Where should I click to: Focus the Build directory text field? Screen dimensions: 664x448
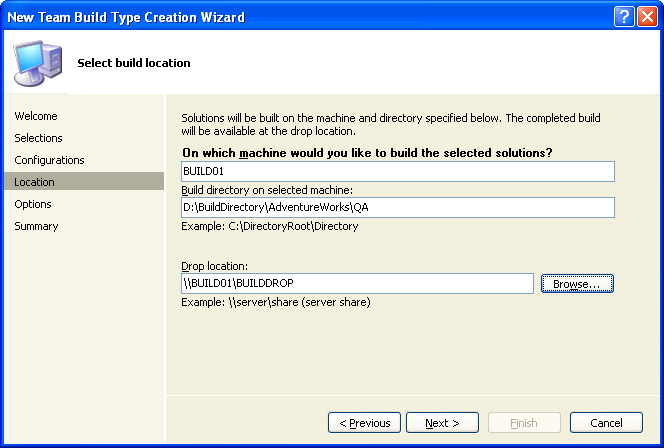point(397,207)
